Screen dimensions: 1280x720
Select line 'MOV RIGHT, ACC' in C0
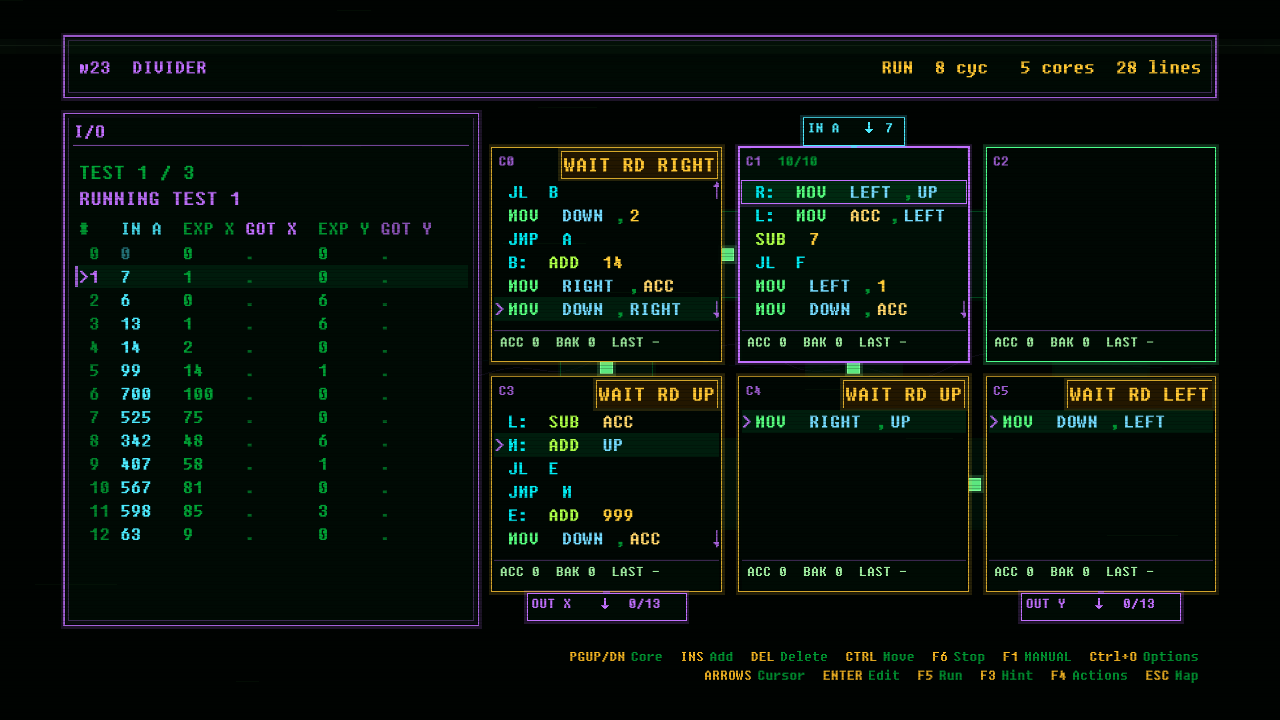point(606,286)
